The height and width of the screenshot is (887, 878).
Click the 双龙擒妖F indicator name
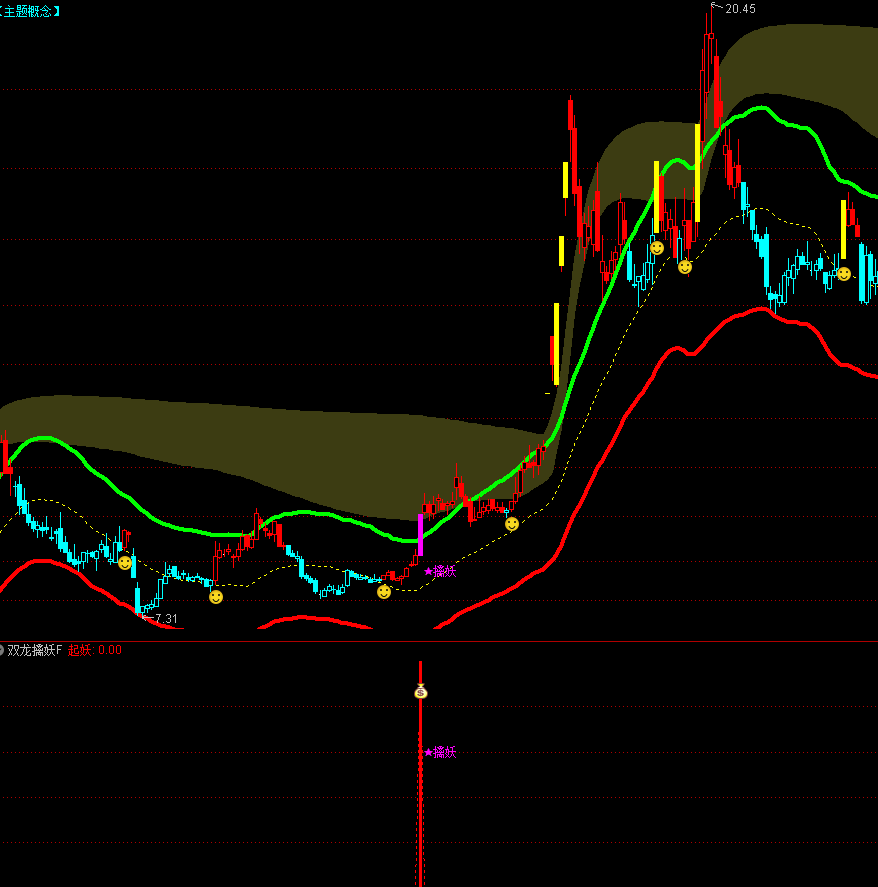(x=35, y=650)
